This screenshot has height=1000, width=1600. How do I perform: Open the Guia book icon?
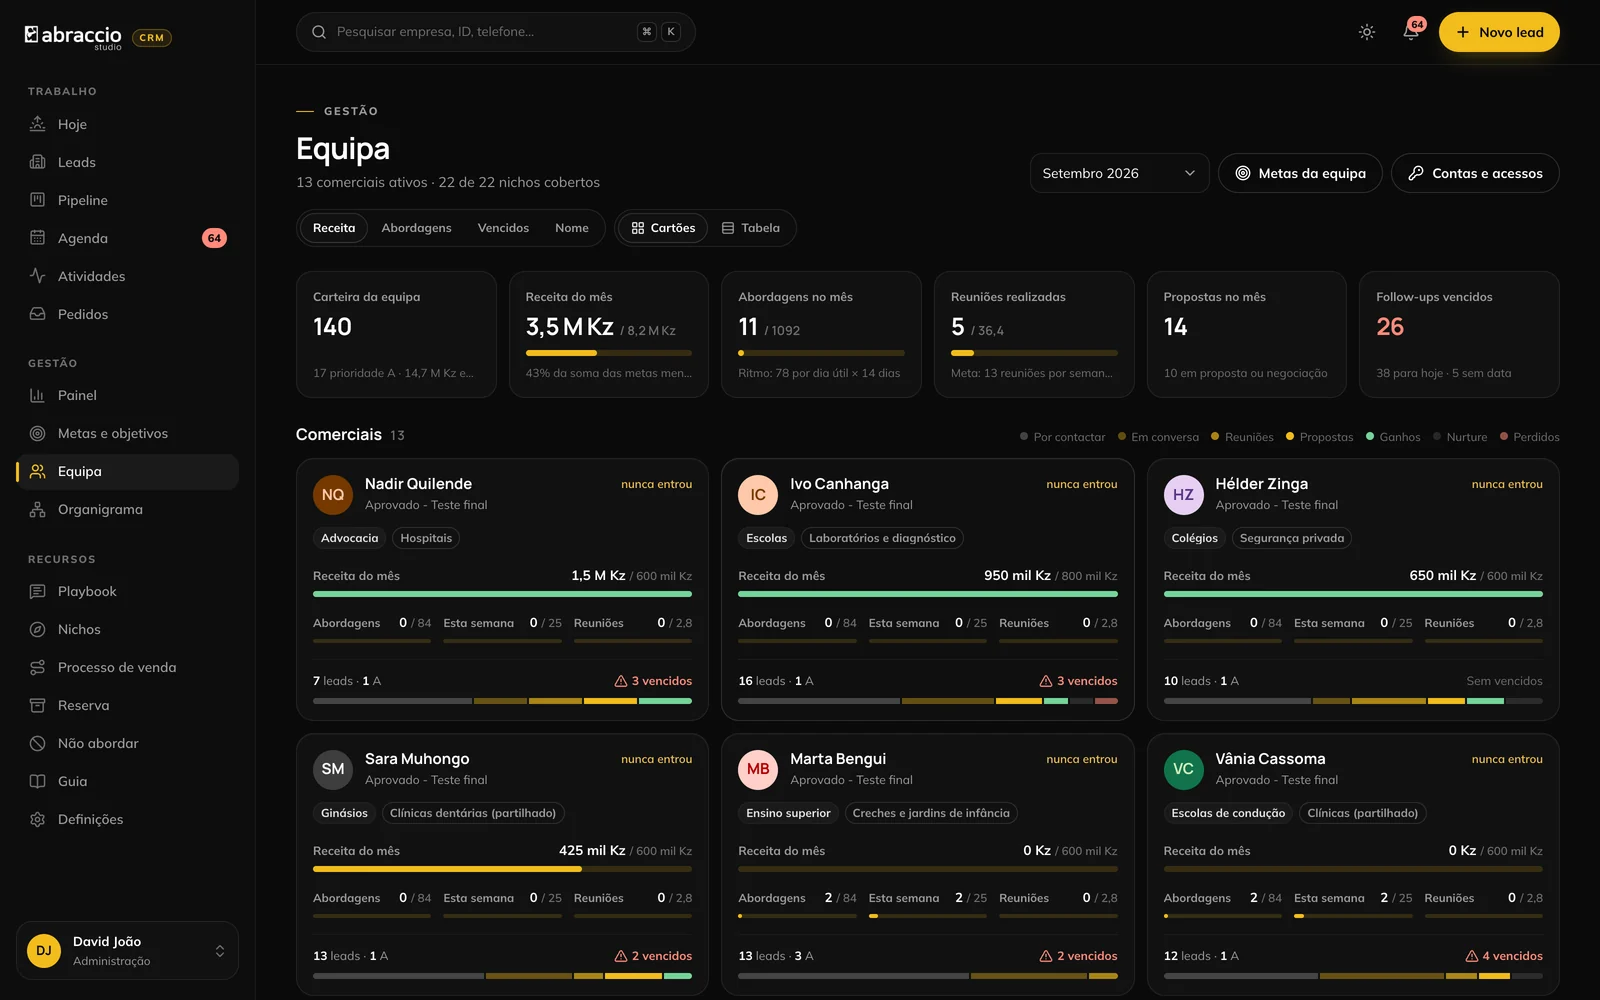point(37,781)
